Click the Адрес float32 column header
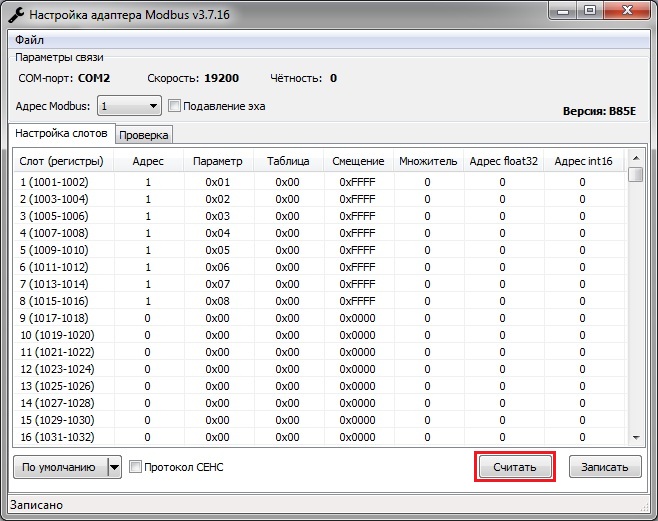The width and height of the screenshot is (658, 521). coord(504,161)
